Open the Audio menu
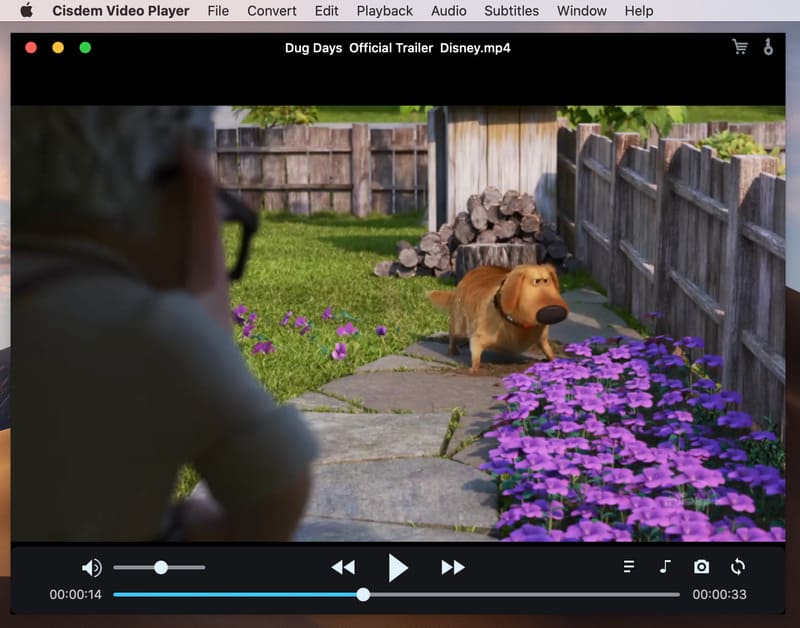This screenshot has height=628, width=800. [448, 11]
